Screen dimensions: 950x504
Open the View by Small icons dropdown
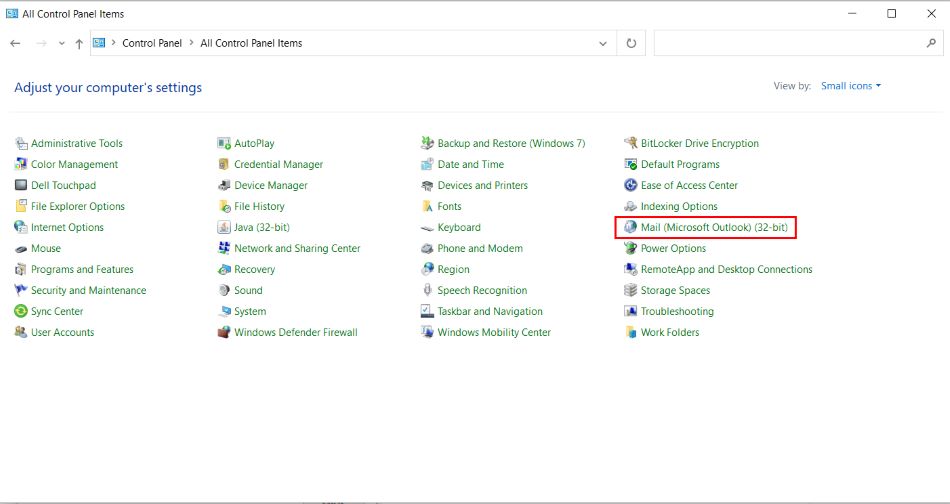point(850,86)
